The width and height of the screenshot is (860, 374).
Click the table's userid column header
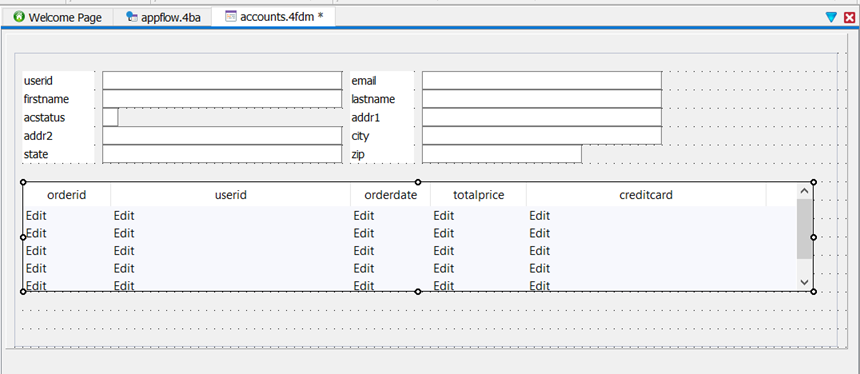point(230,195)
